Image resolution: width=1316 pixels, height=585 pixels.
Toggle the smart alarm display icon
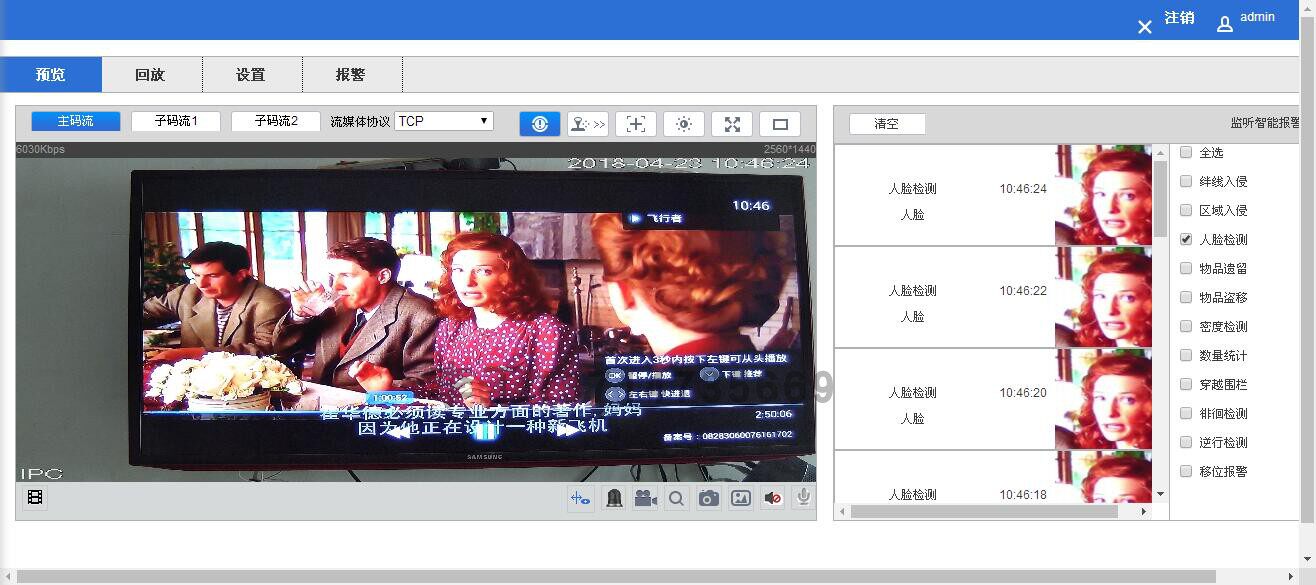click(540, 124)
